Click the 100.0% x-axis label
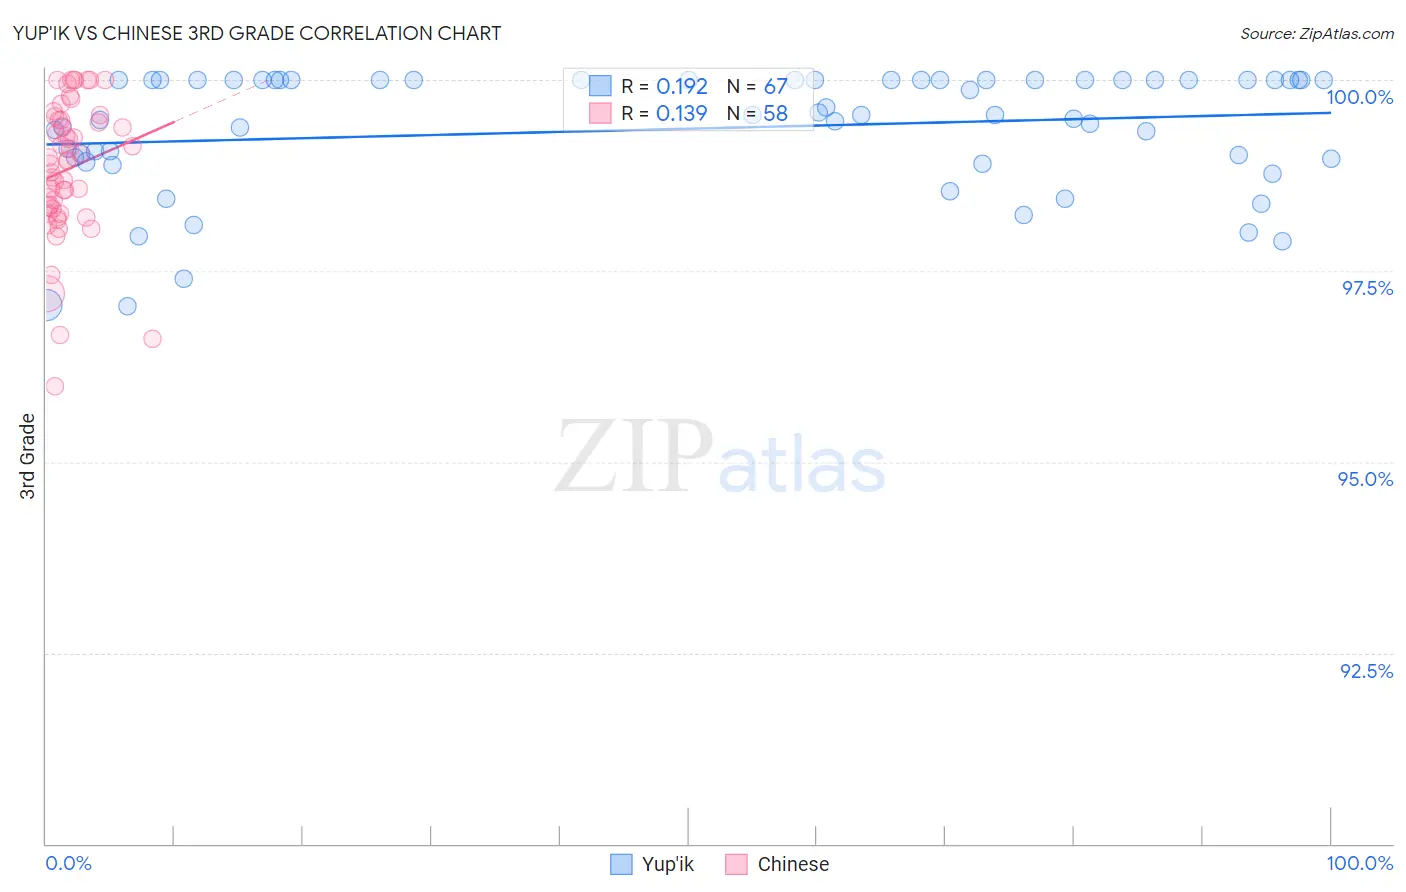The height and width of the screenshot is (892, 1406). click(1360, 863)
